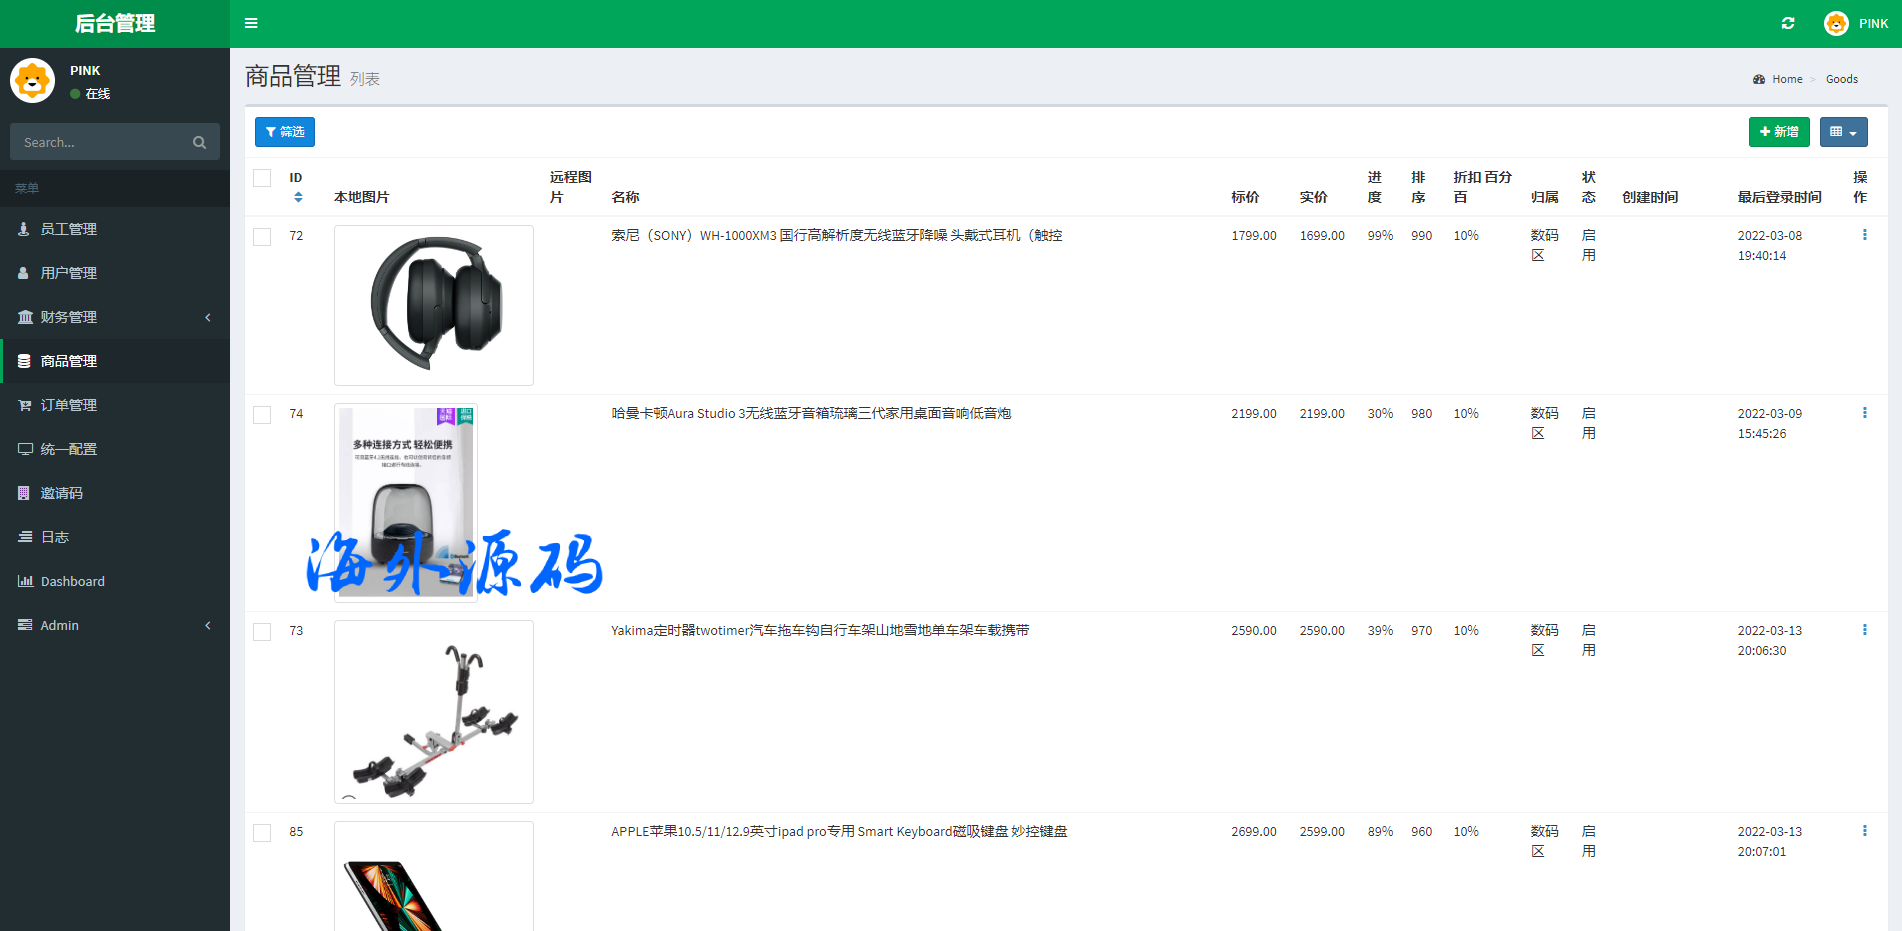
Task: Click the Sony headphones product thumbnail
Action: (434, 305)
